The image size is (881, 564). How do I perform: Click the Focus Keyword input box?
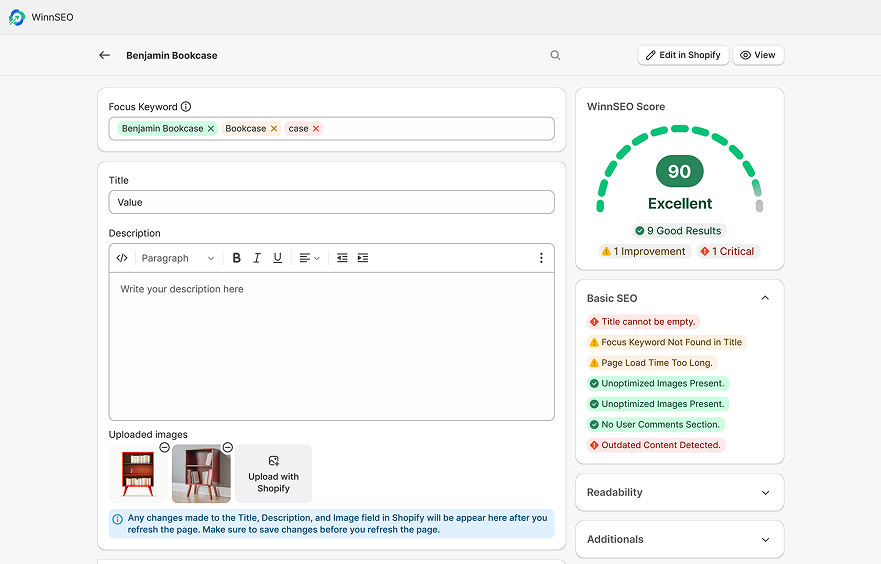coord(331,129)
